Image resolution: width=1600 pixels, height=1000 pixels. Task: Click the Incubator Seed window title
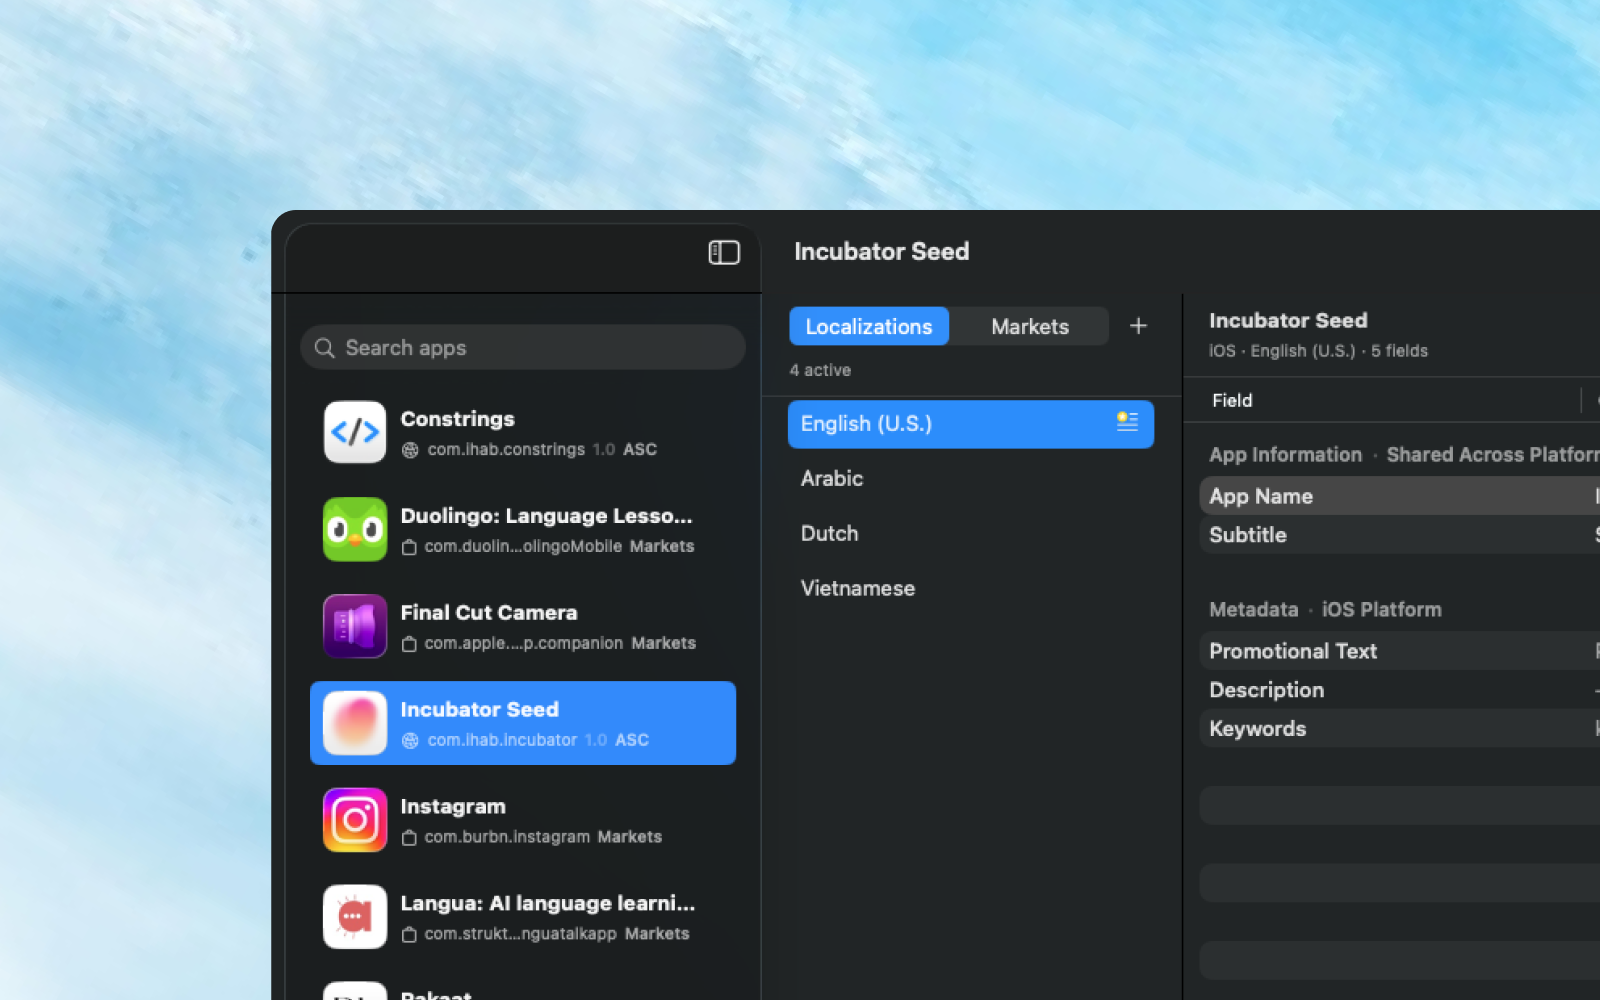[881, 252]
